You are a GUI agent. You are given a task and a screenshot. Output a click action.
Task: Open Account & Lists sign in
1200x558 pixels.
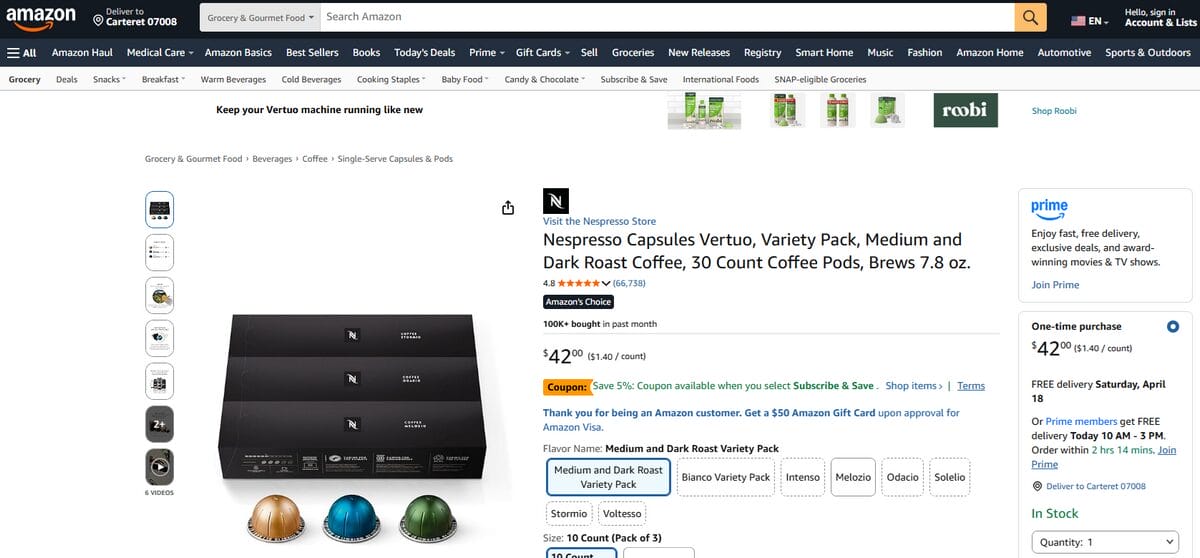1160,17
